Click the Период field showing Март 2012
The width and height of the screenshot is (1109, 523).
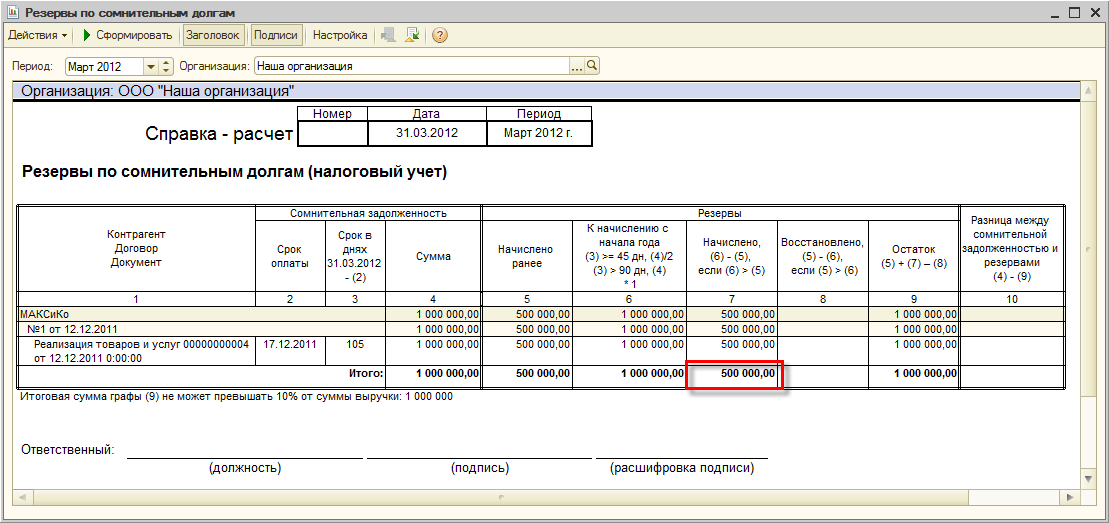(x=105, y=66)
